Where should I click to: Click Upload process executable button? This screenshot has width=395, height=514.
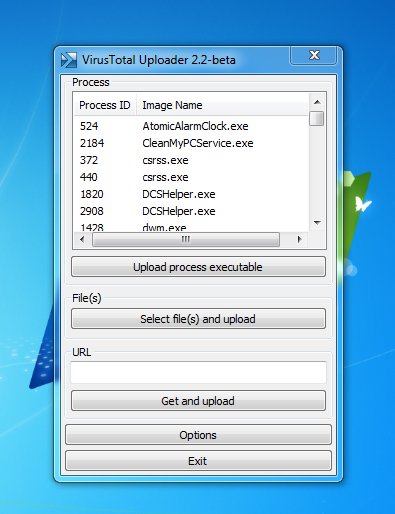198,267
